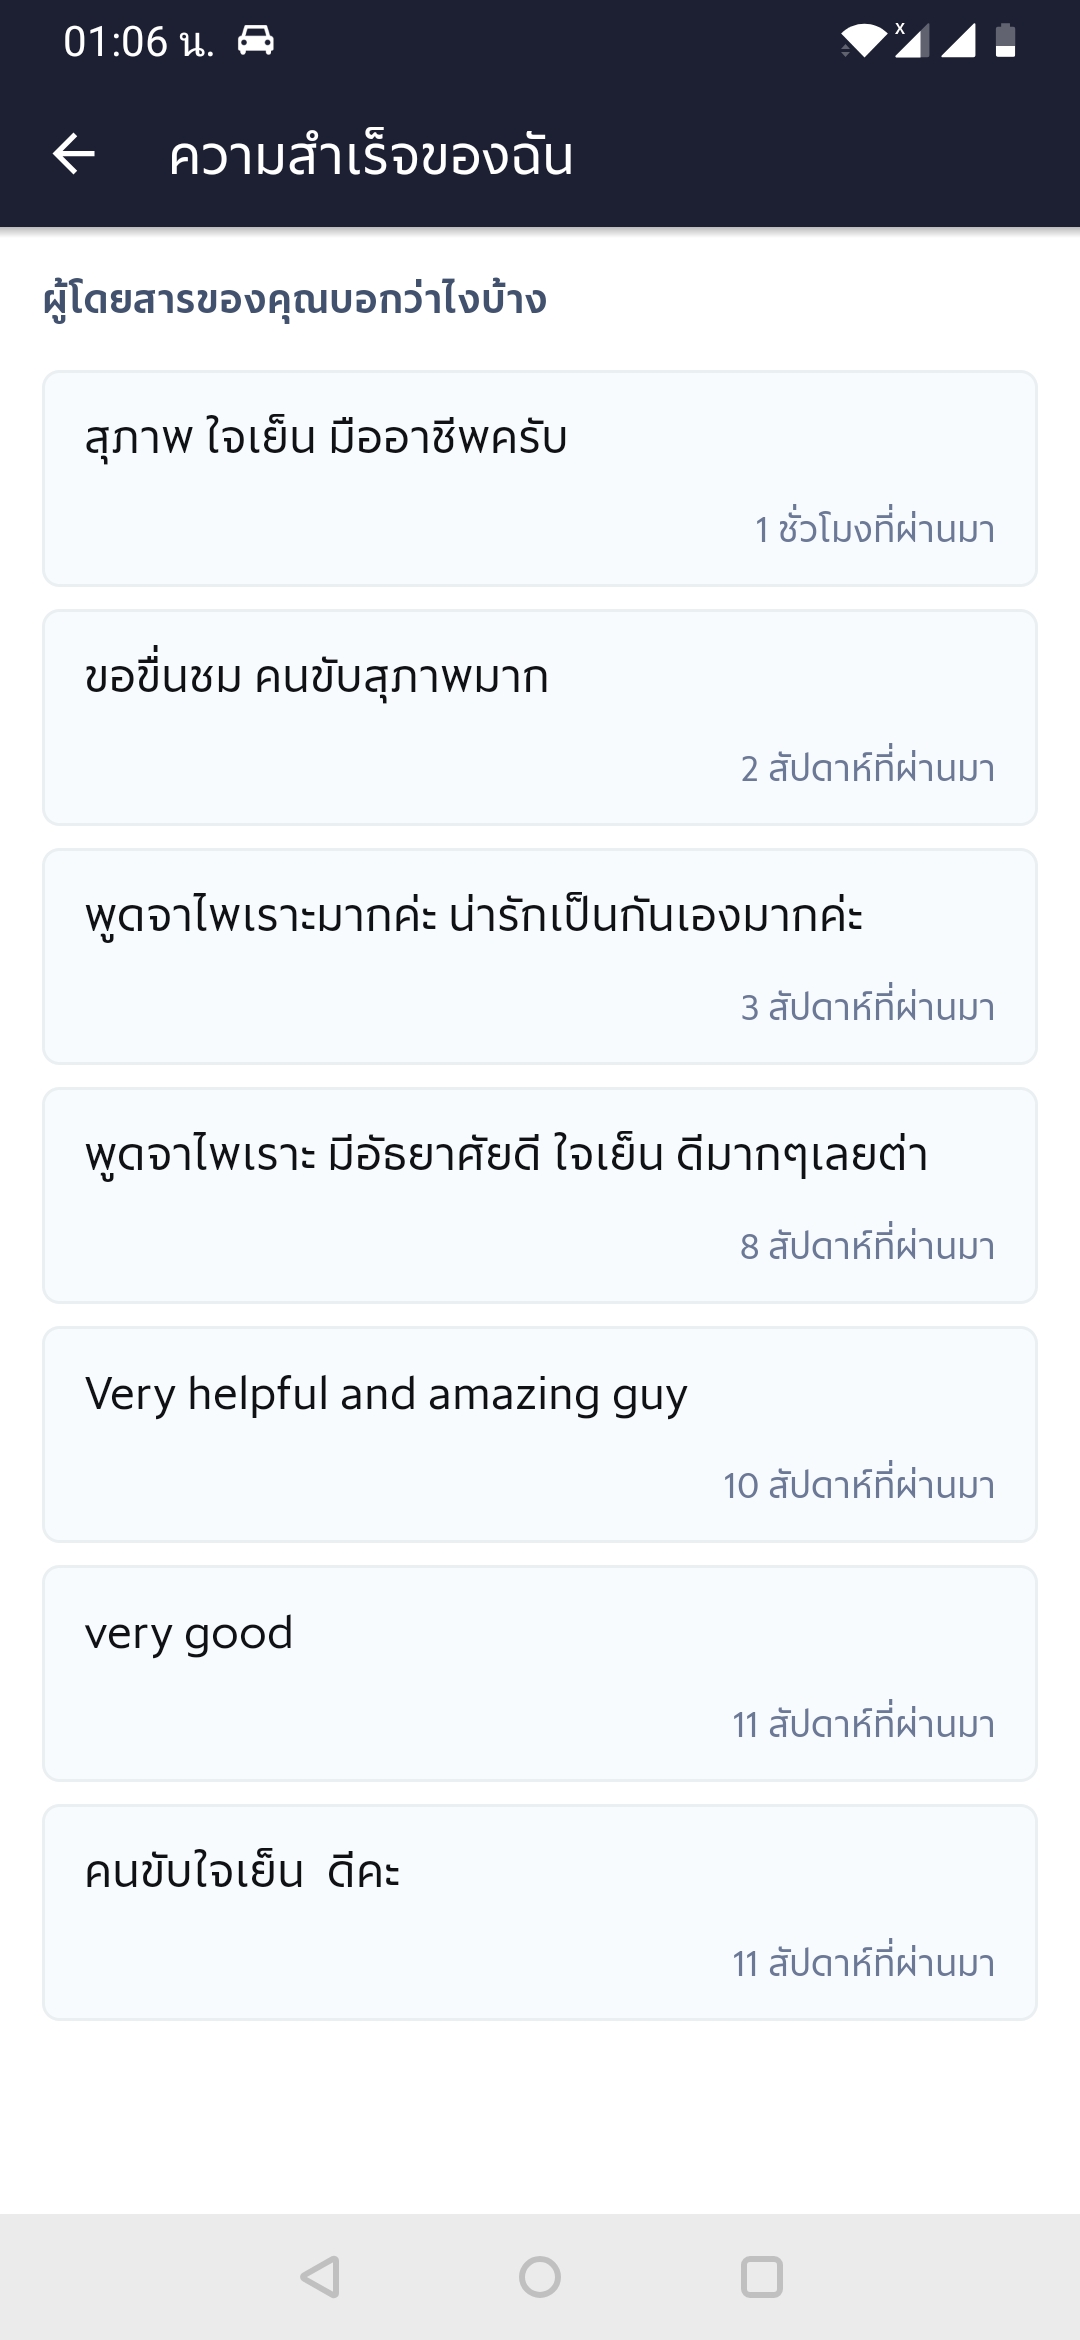Open the review "คนขับใจเย็น ดีคะ"
The height and width of the screenshot is (2340, 1080).
[540, 1912]
